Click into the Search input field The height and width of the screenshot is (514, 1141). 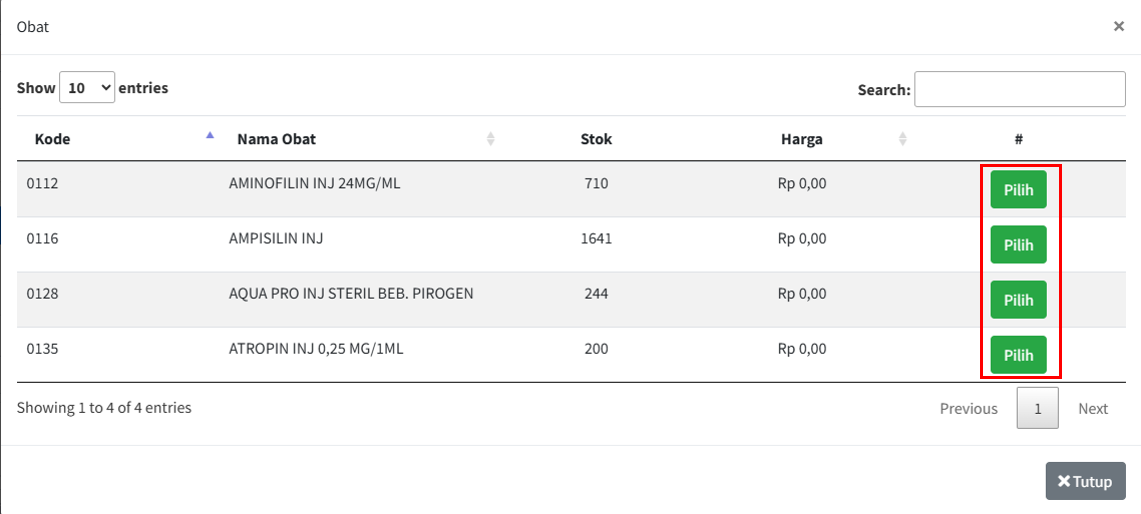[1019, 89]
